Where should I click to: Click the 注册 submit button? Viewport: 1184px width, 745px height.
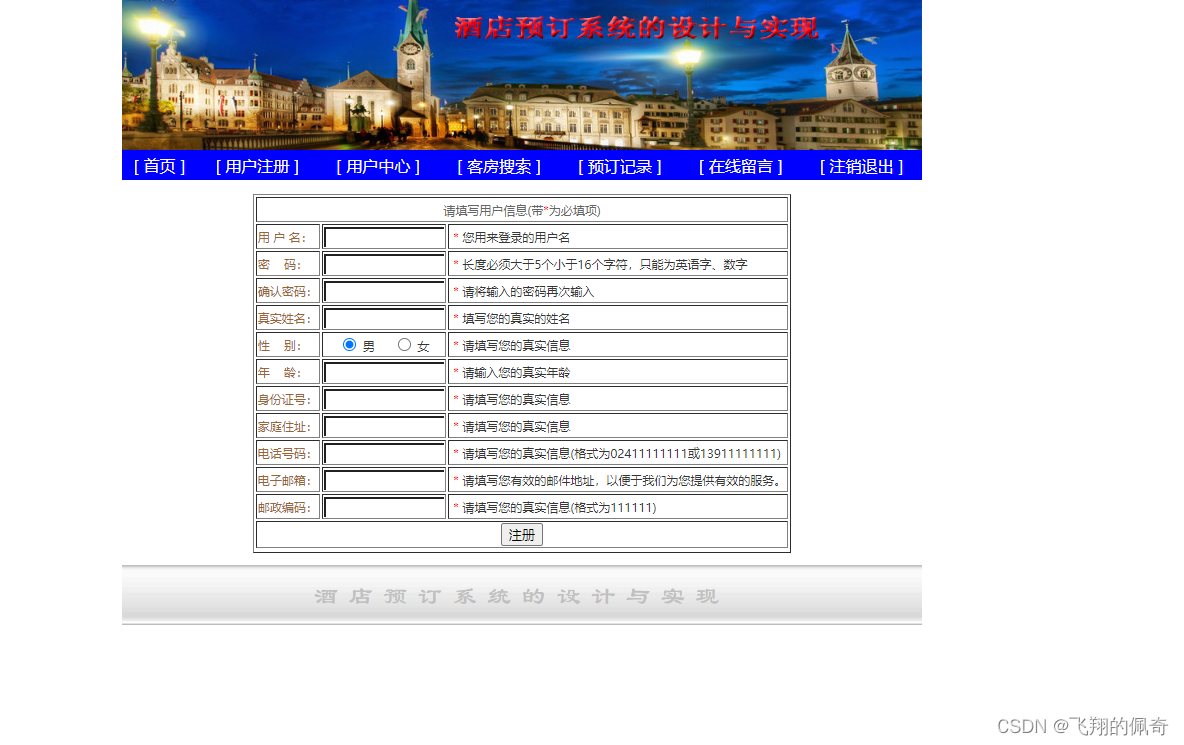pyautogui.click(x=521, y=534)
